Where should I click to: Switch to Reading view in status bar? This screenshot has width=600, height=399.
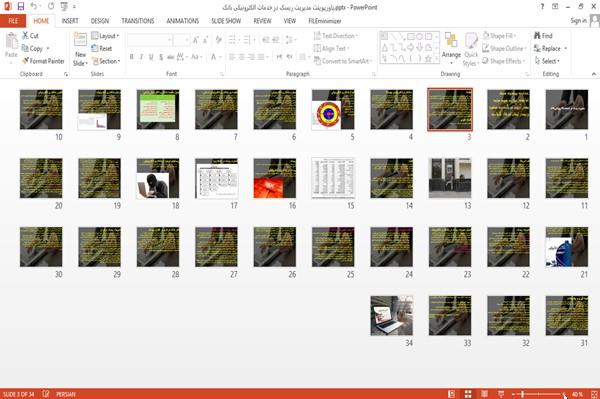[x=484, y=394]
